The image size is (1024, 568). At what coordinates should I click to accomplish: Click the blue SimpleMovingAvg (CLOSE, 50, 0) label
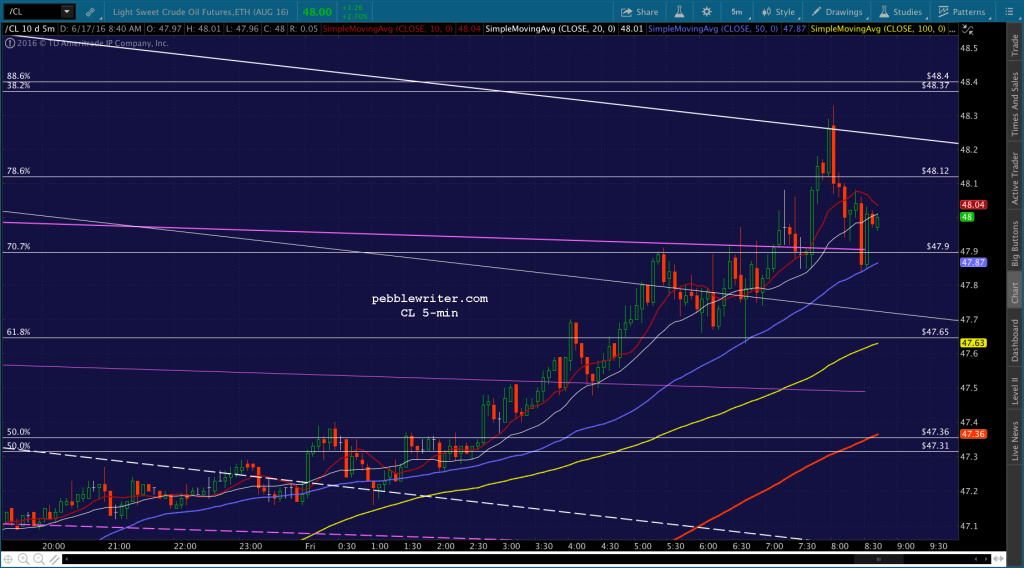[713, 29]
